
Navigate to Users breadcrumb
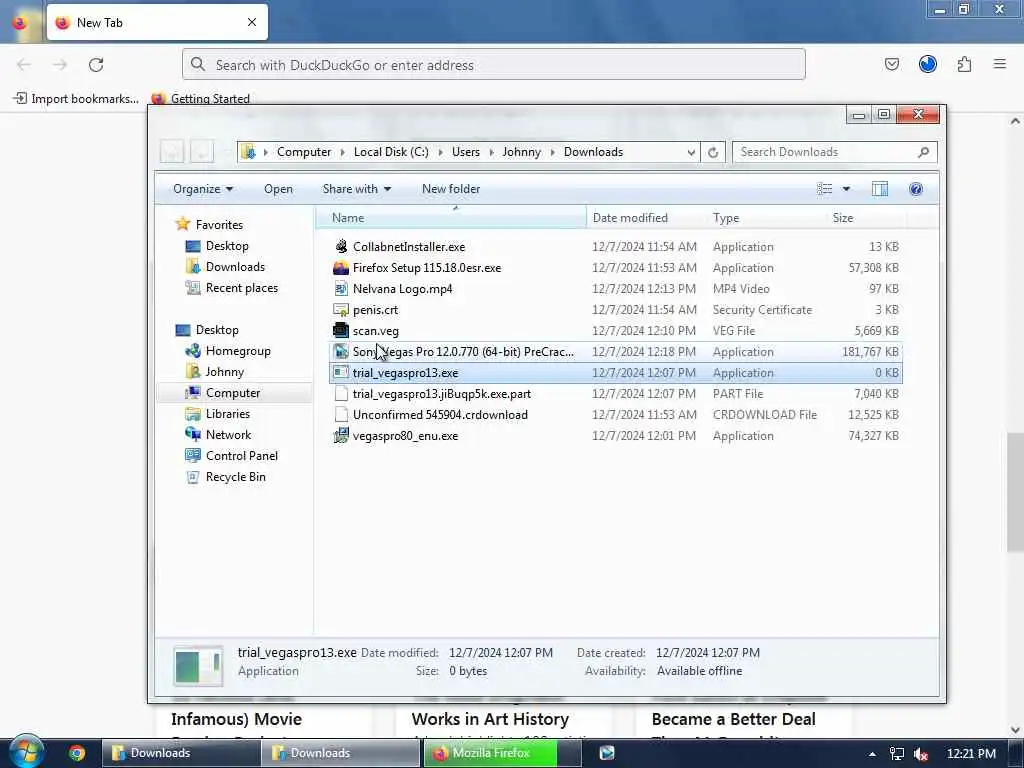coord(466,152)
